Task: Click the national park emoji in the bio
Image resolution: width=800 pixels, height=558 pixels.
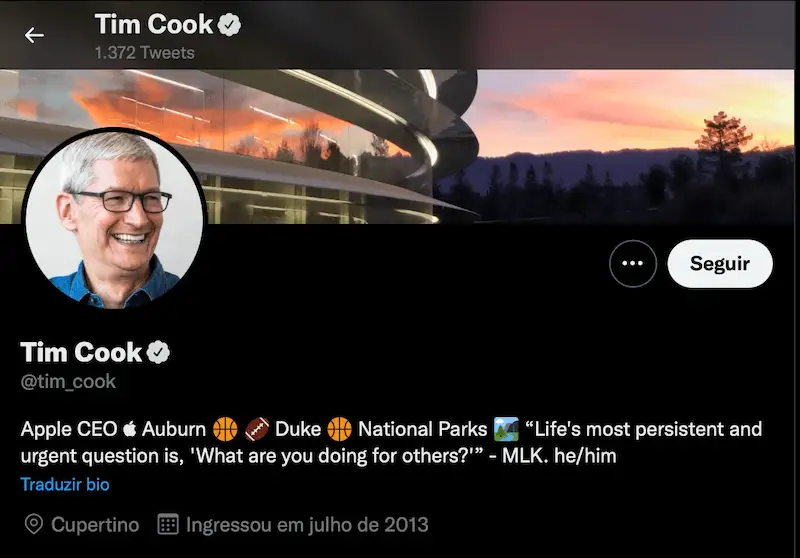Action: pos(505,430)
